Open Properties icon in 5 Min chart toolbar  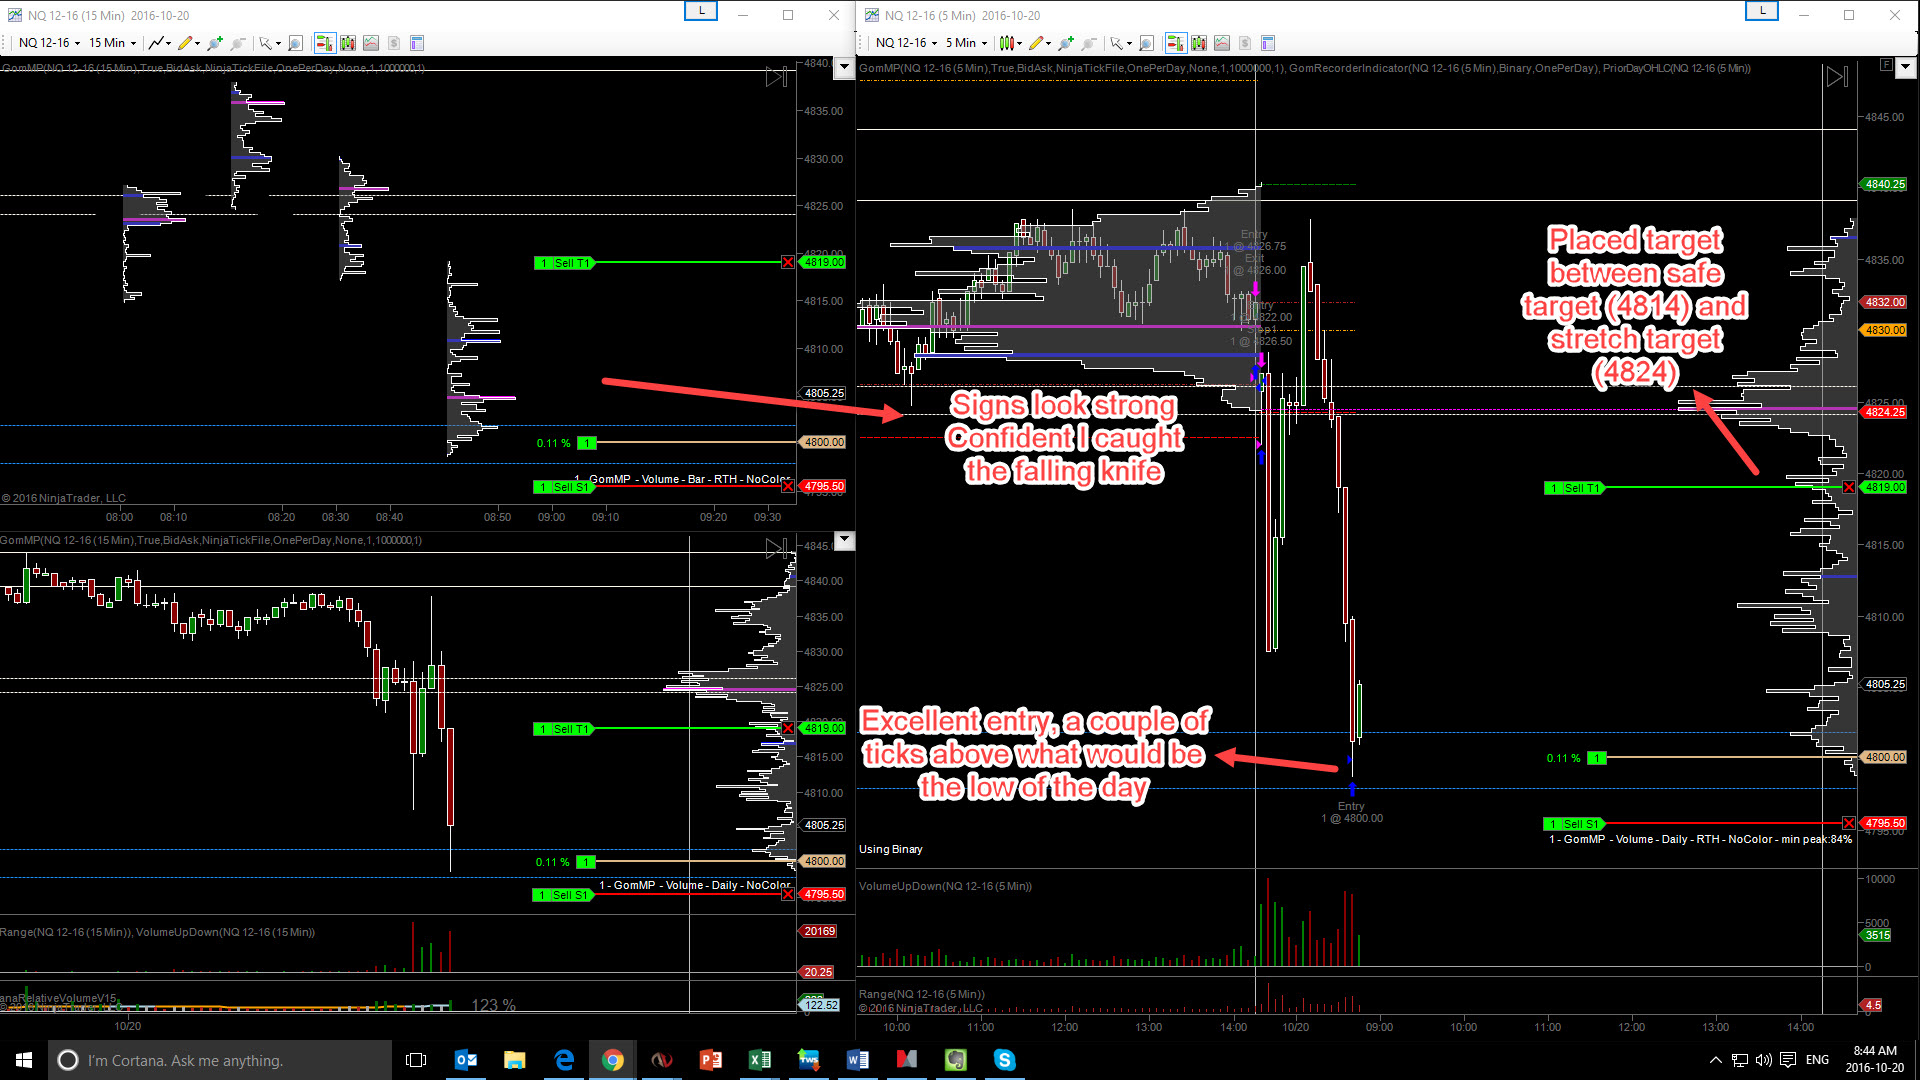pyautogui.click(x=1268, y=43)
